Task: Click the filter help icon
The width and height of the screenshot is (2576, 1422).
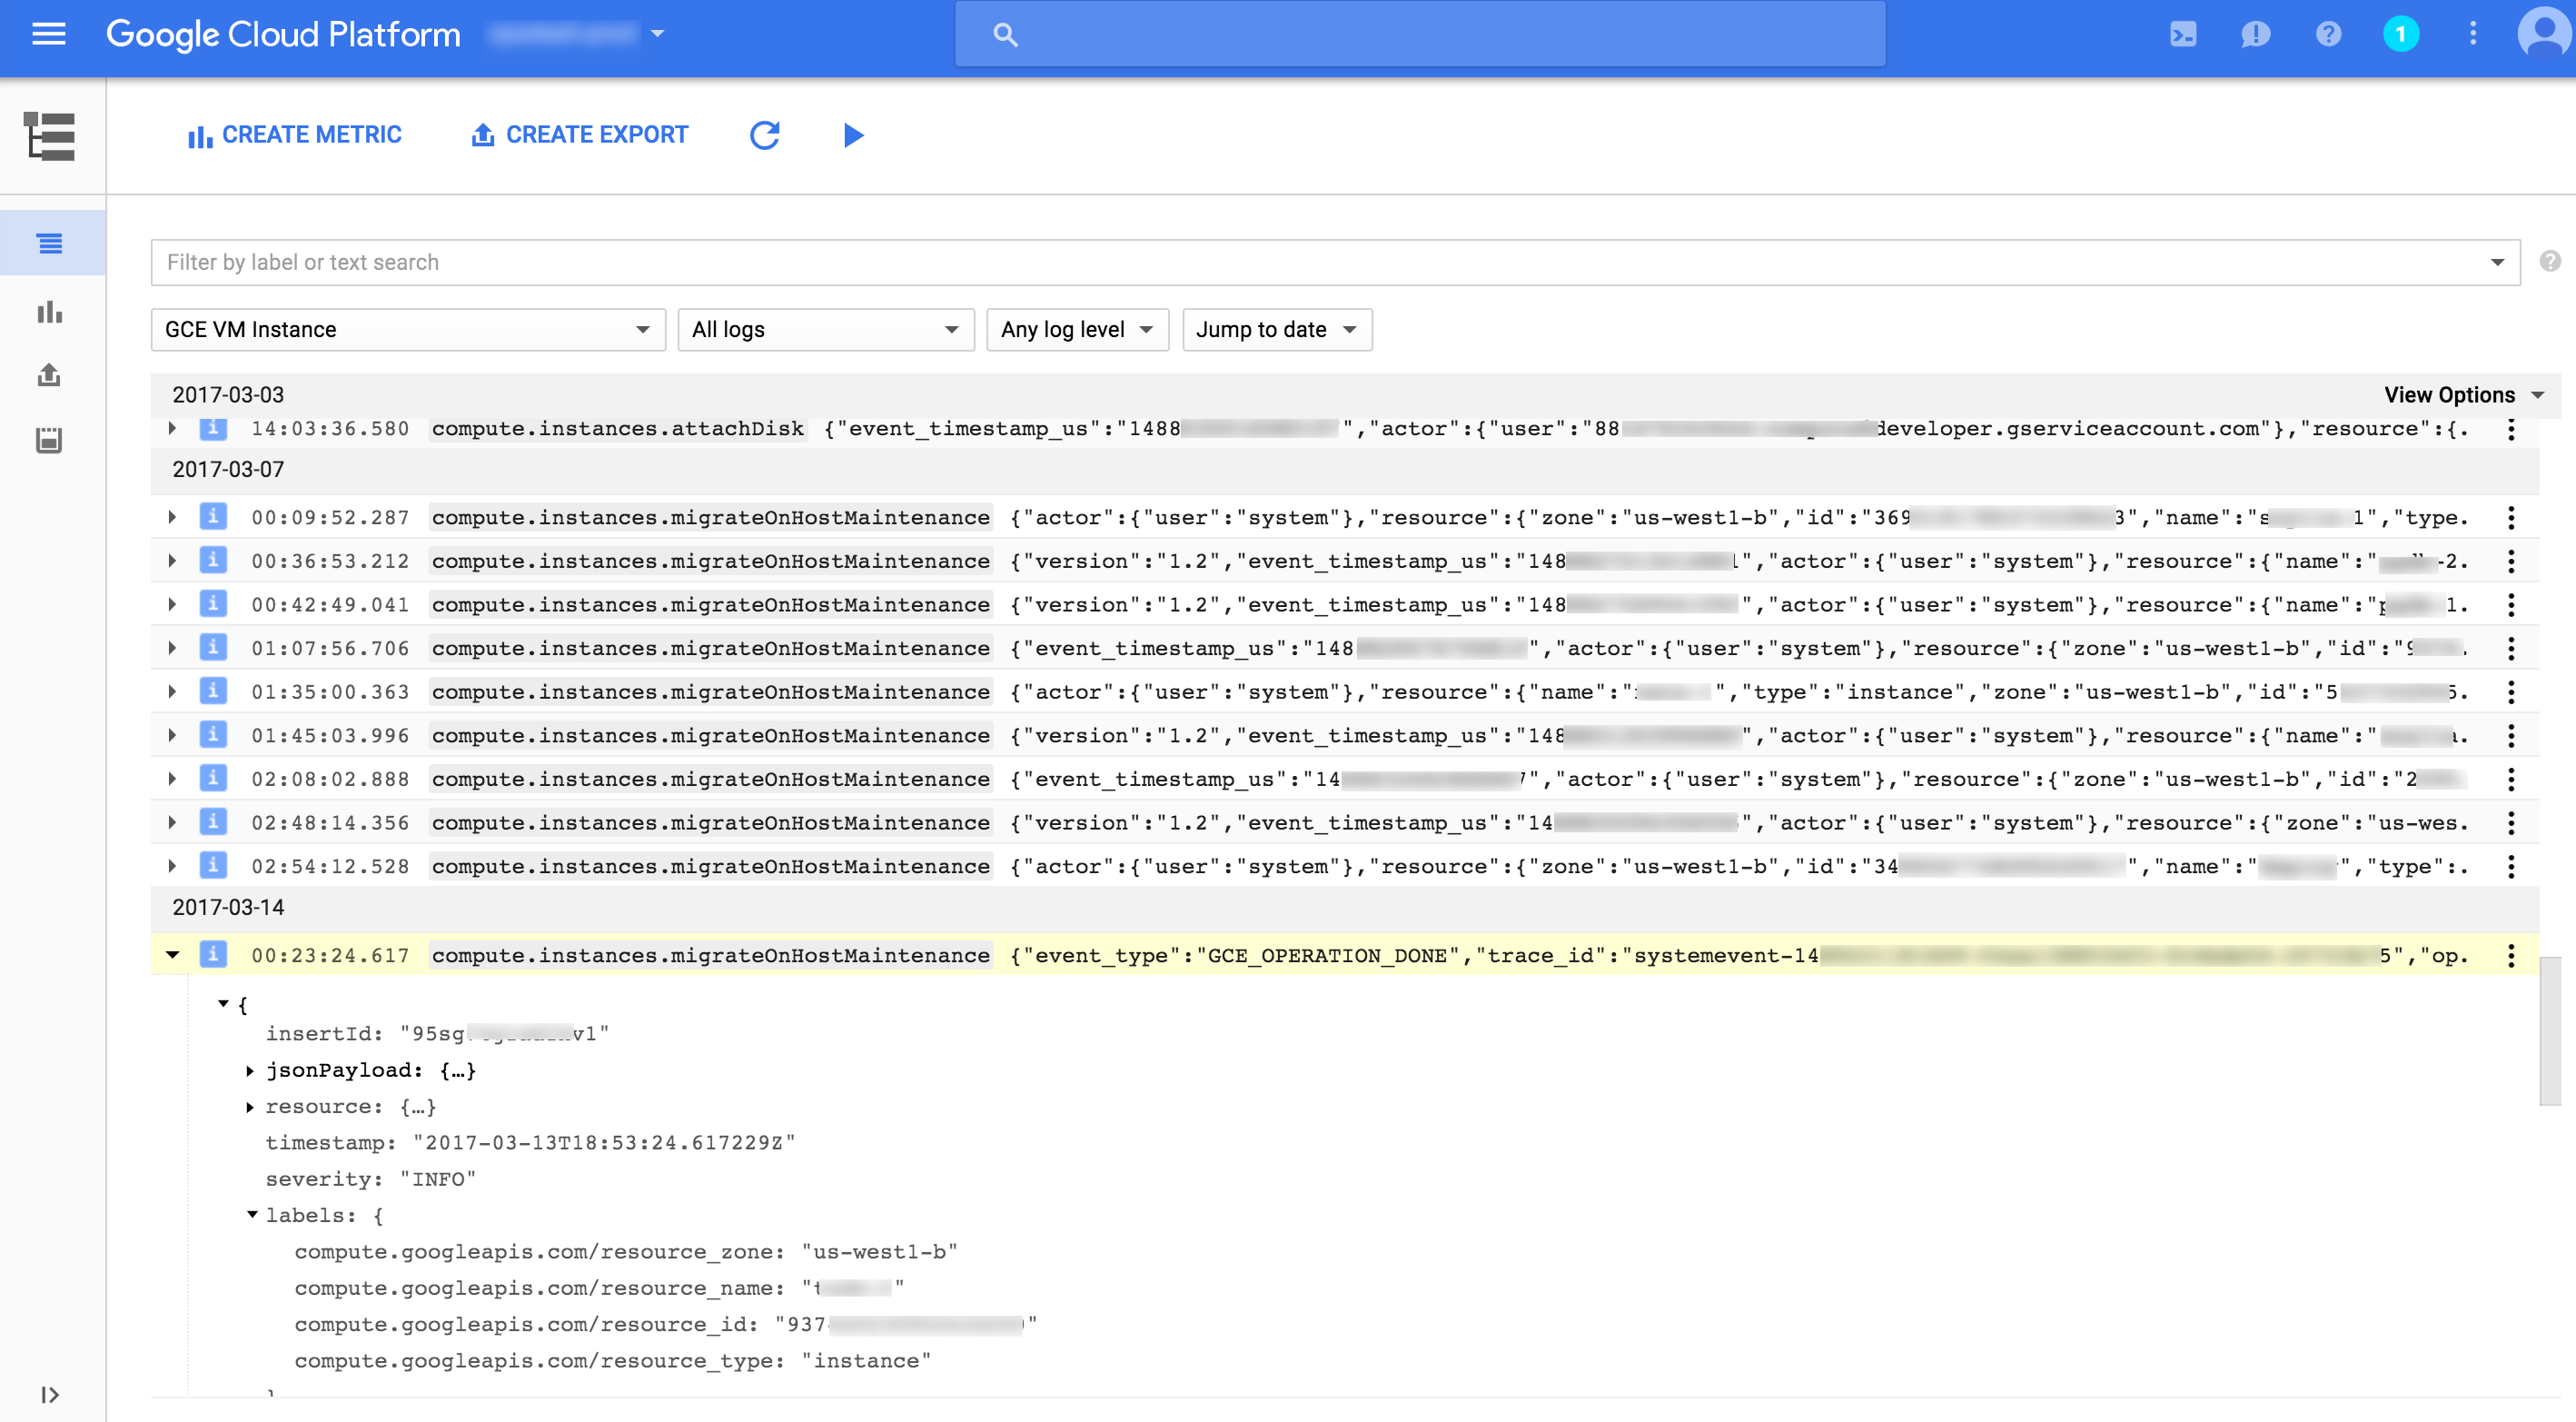Action: click(x=2550, y=261)
